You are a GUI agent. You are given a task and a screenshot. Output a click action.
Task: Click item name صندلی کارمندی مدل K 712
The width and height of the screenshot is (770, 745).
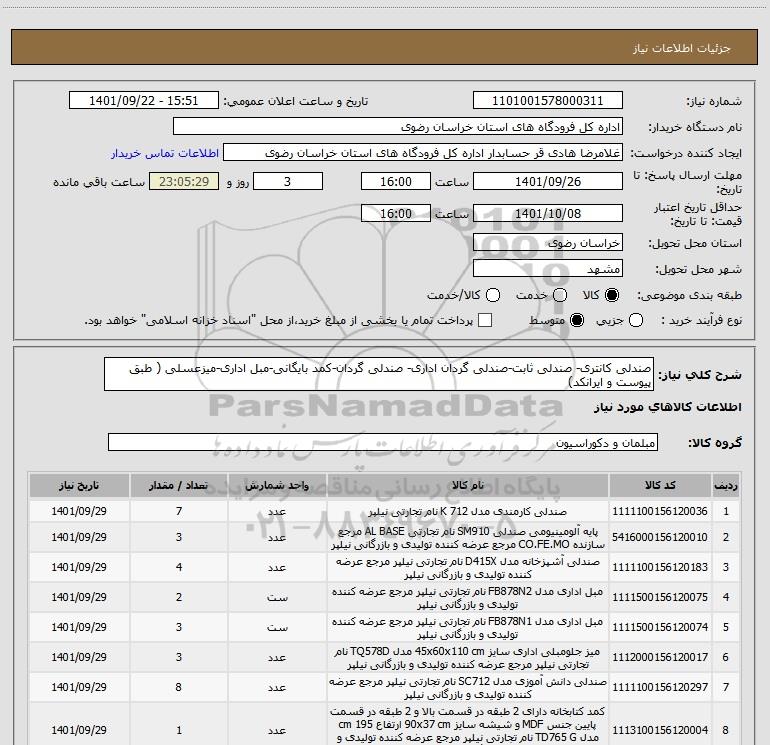tap(468, 511)
